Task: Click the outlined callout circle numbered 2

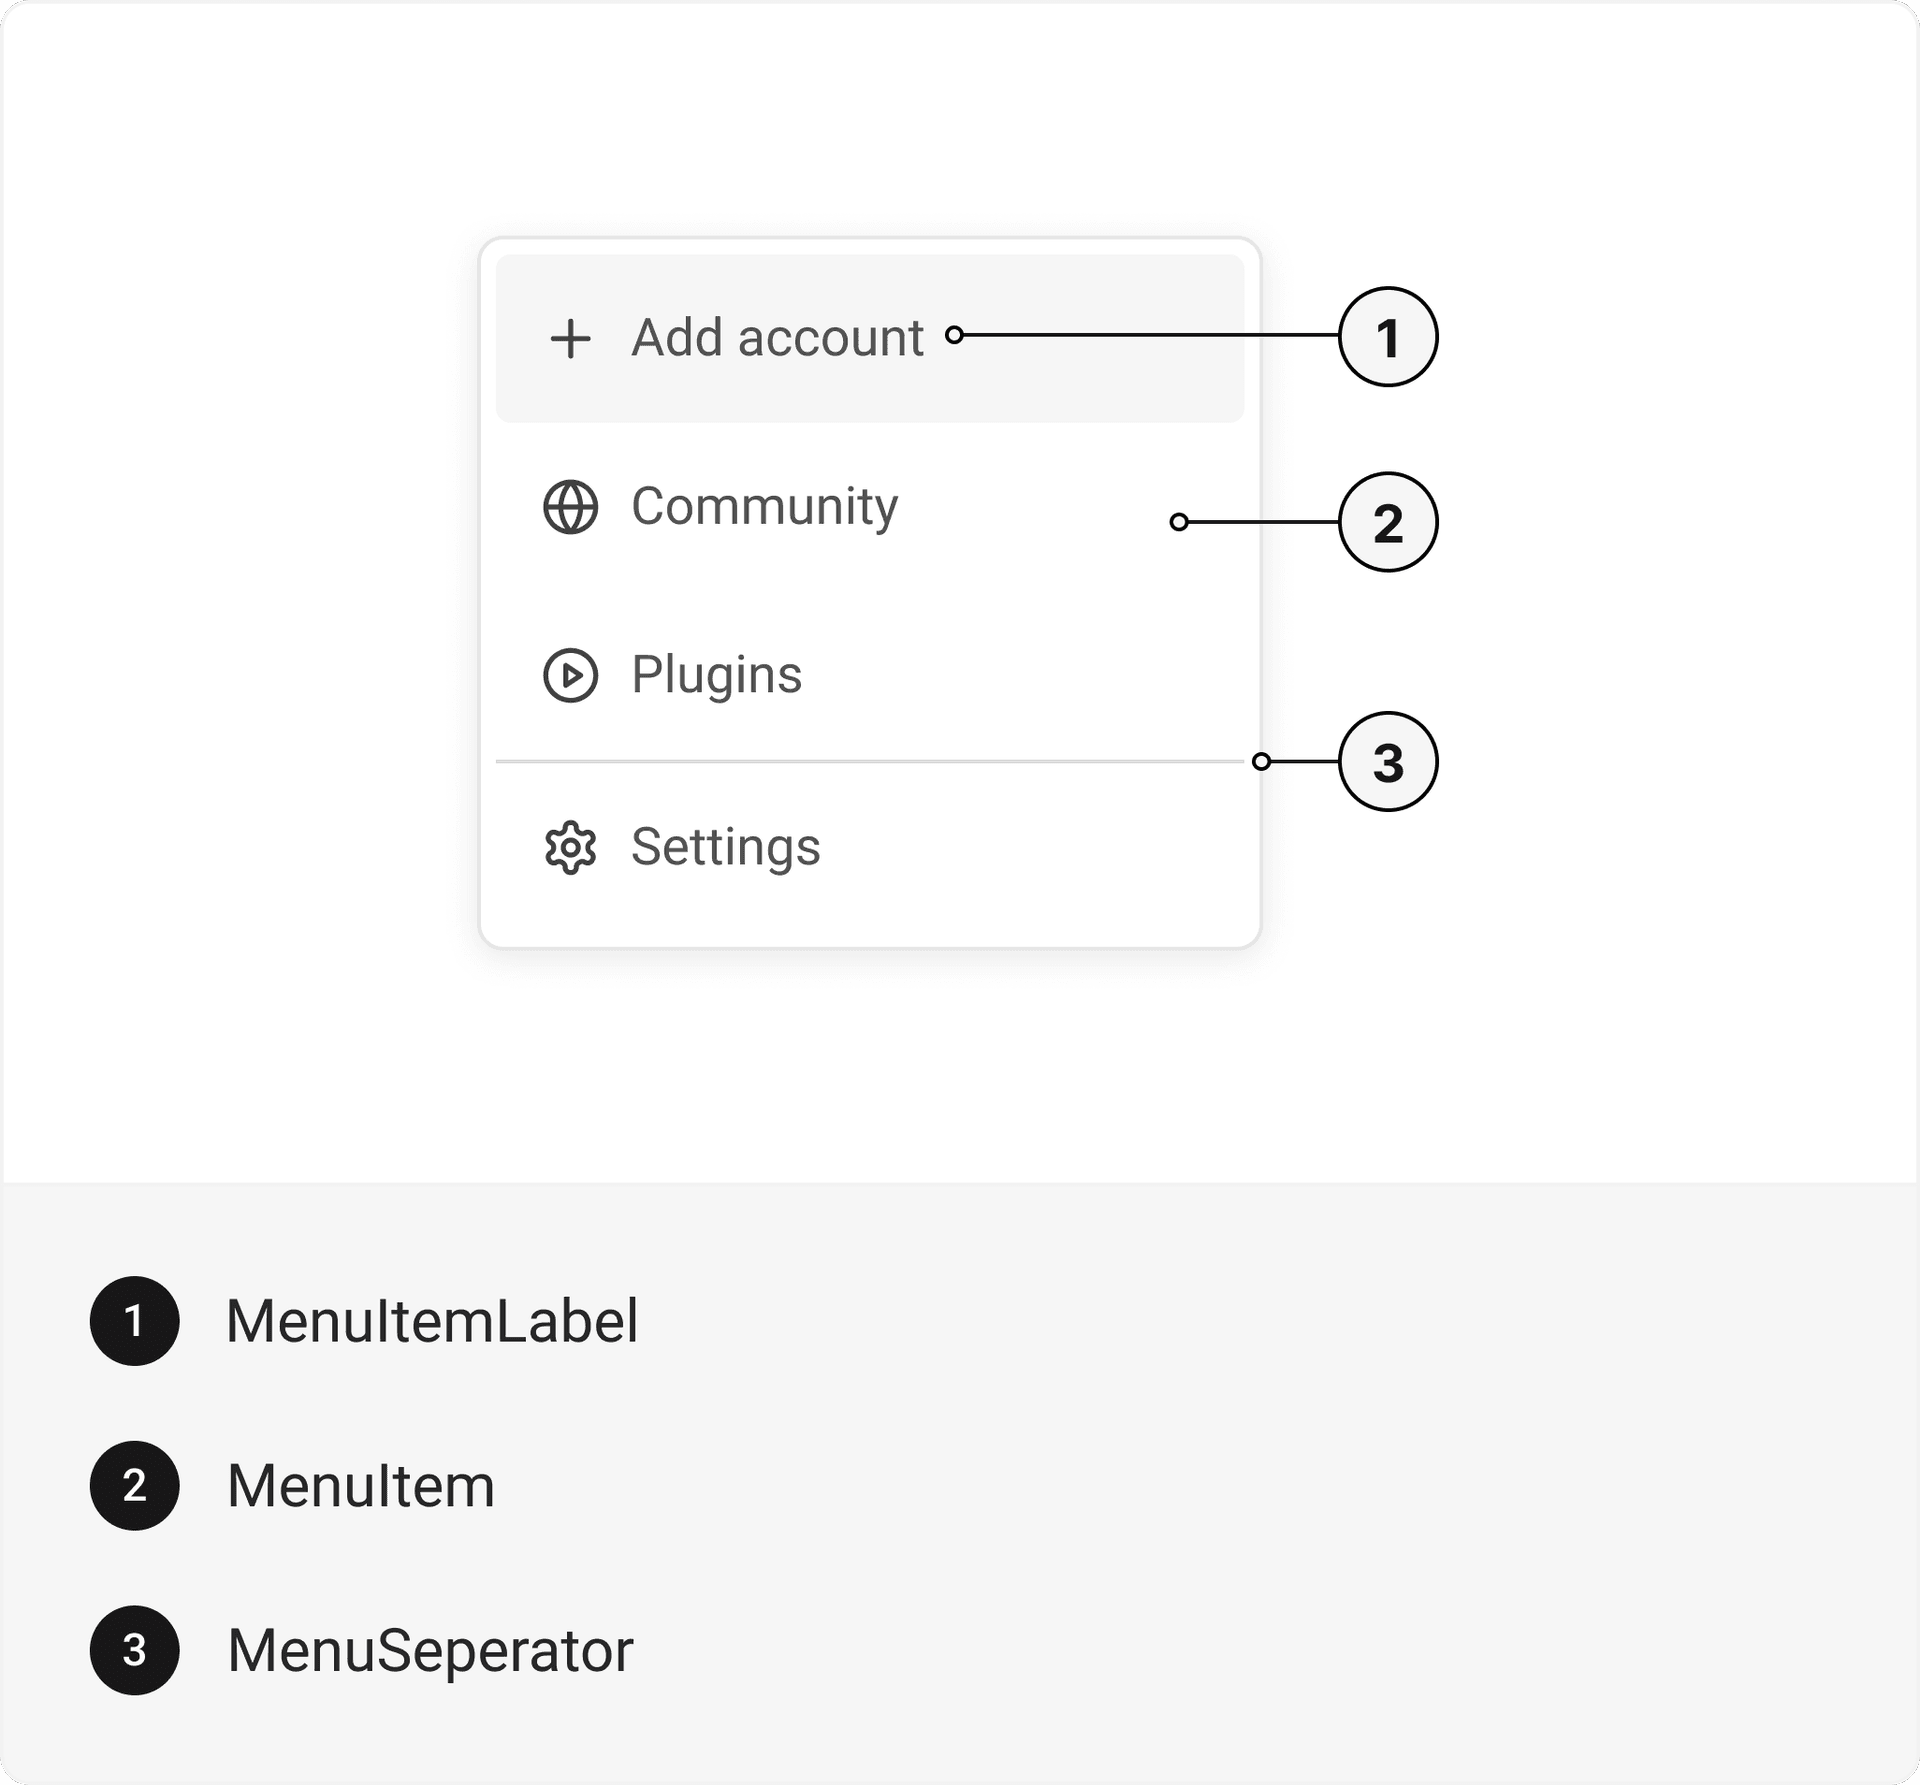Action: [x=1387, y=522]
